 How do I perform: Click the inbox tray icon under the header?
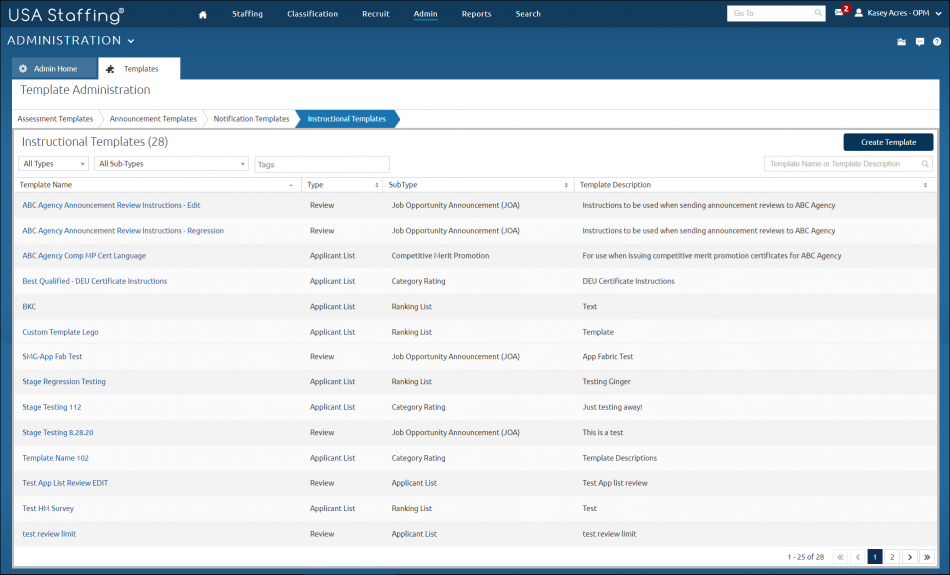pos(902,42)
